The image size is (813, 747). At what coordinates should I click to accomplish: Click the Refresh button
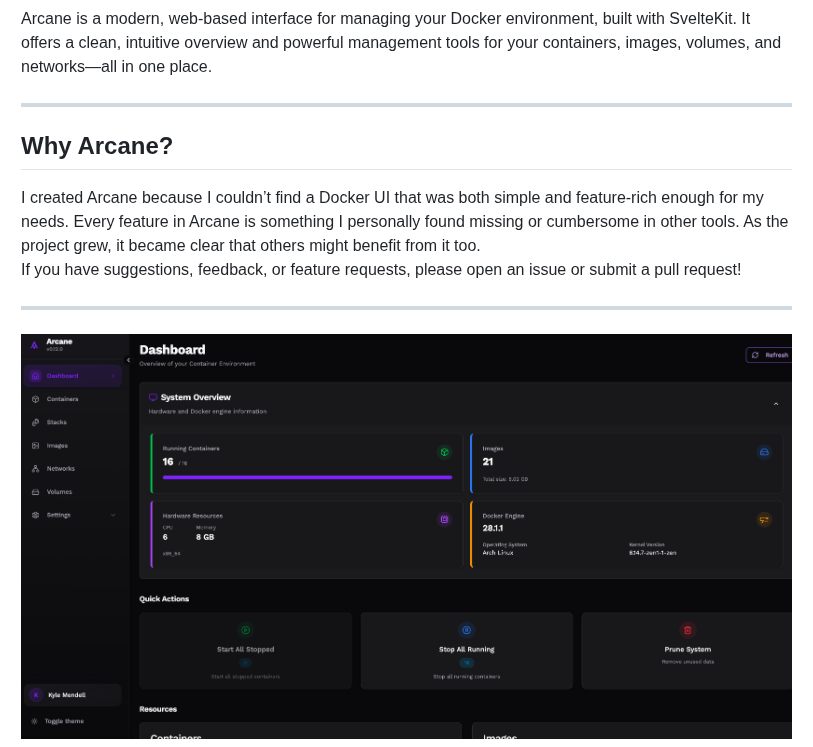(x=769, y=355)
